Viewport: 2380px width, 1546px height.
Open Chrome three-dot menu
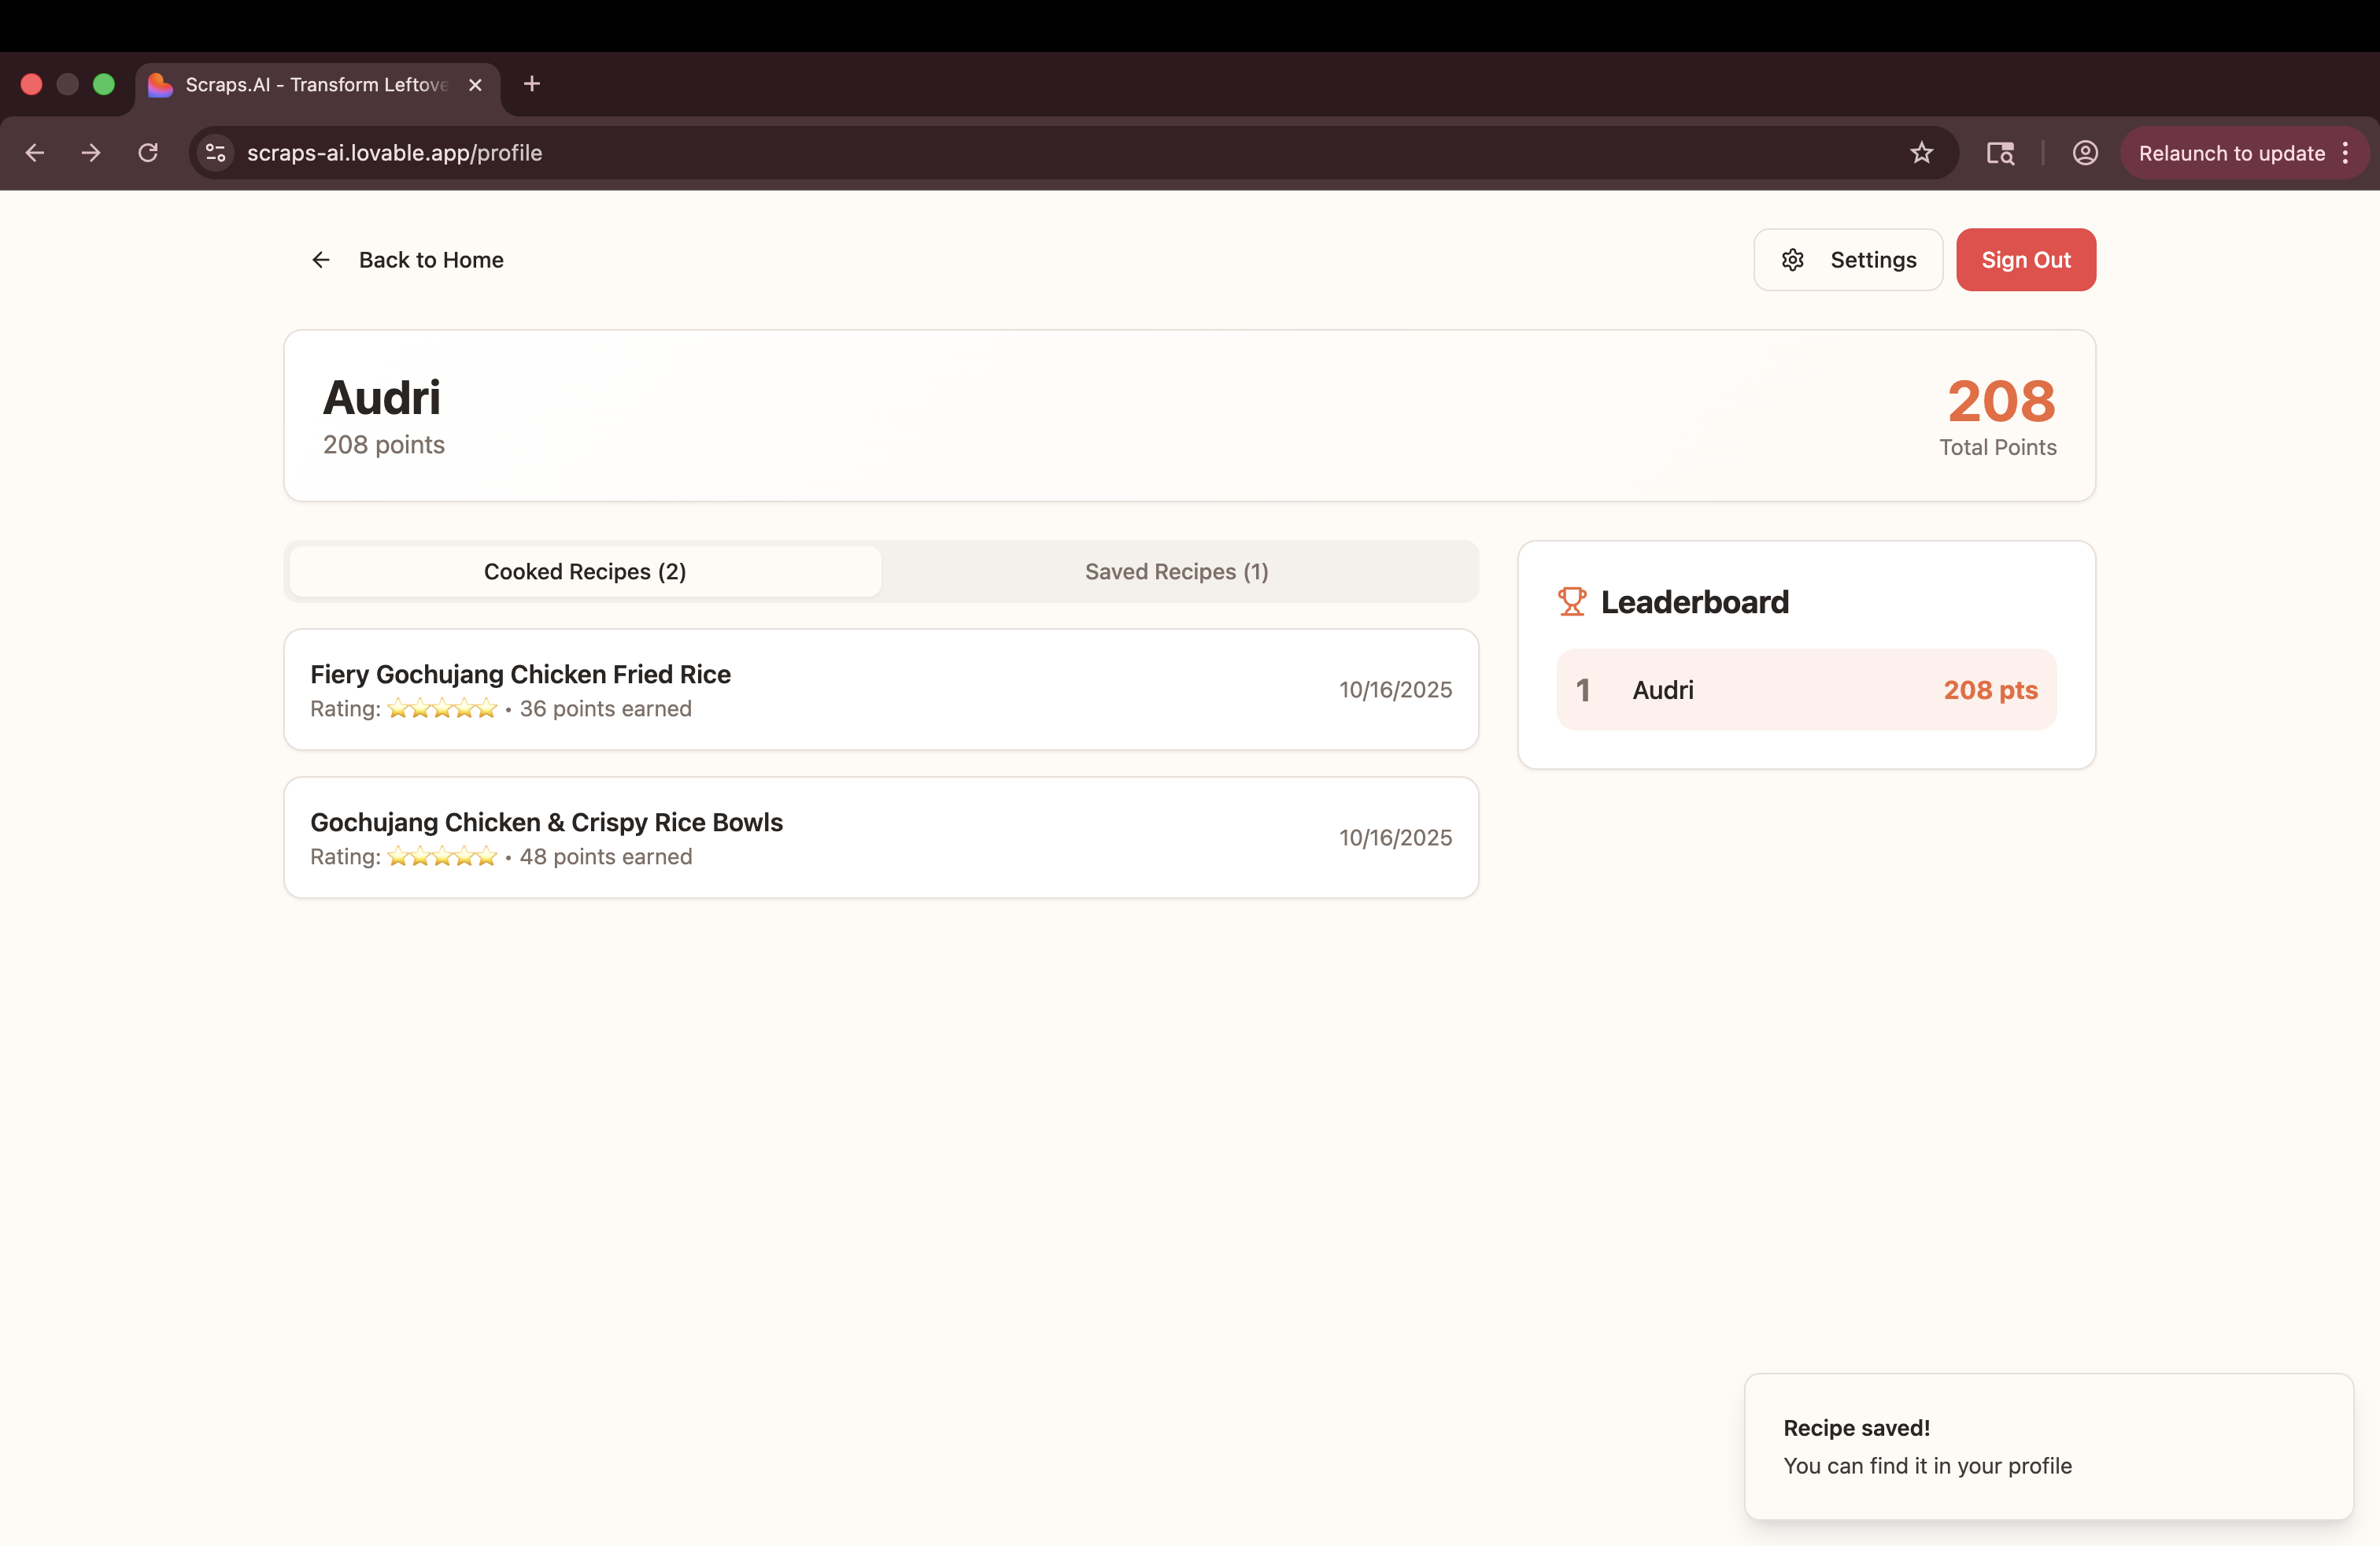pos(2345,153)
